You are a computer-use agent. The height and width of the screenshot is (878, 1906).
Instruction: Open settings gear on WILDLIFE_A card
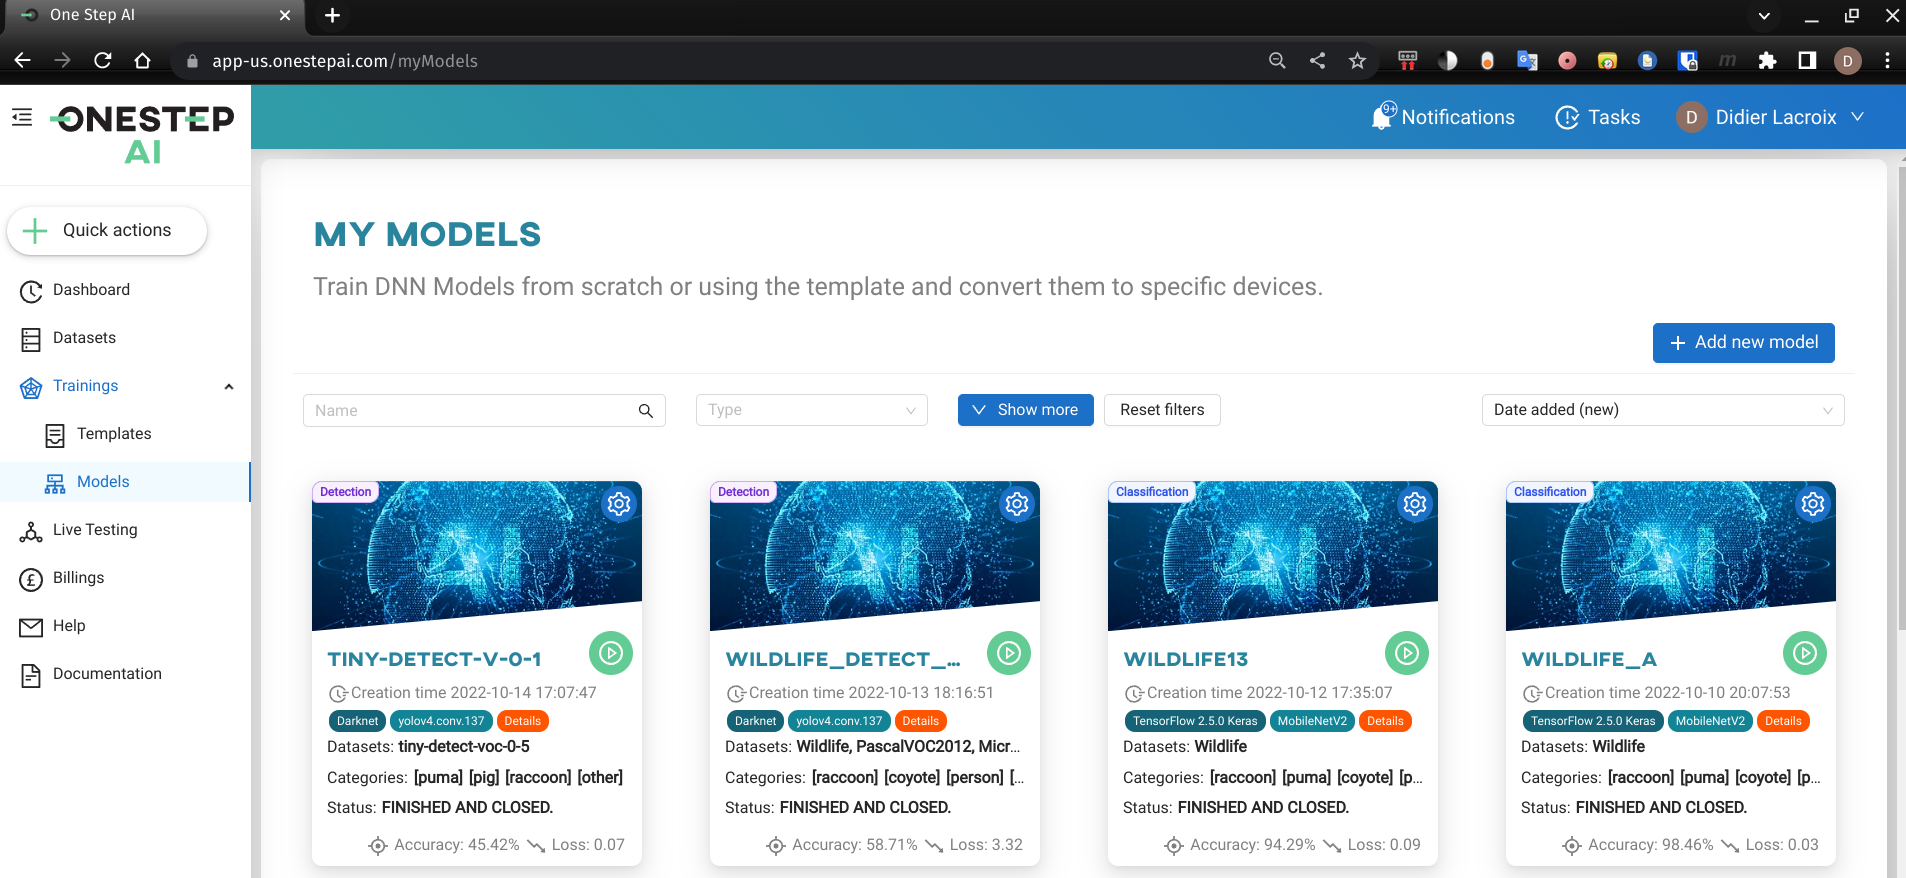1812,503
